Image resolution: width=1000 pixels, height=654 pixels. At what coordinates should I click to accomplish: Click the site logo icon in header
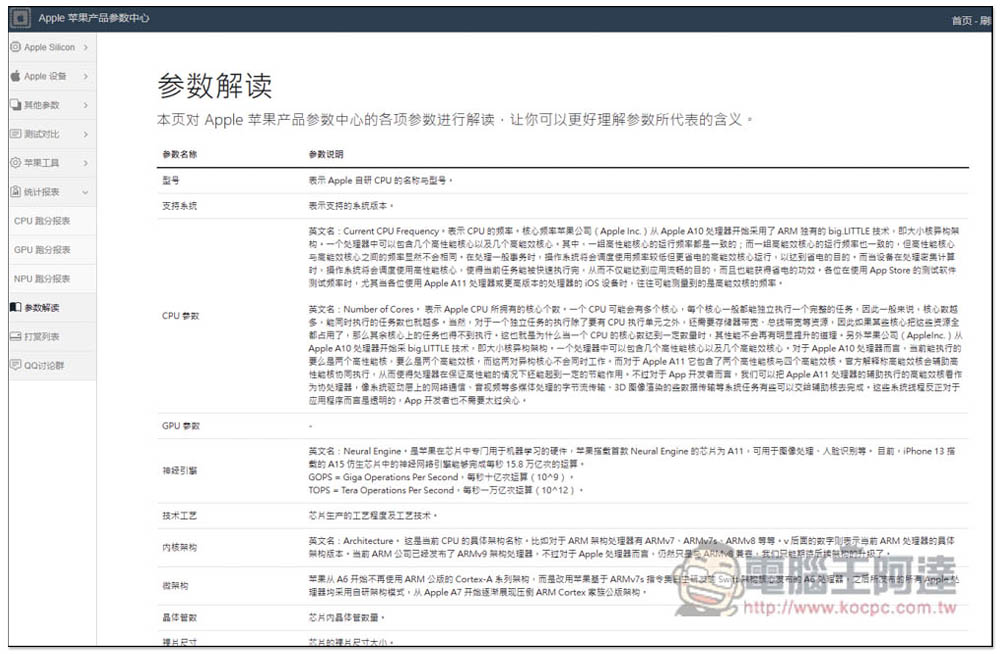coord(21,18)
